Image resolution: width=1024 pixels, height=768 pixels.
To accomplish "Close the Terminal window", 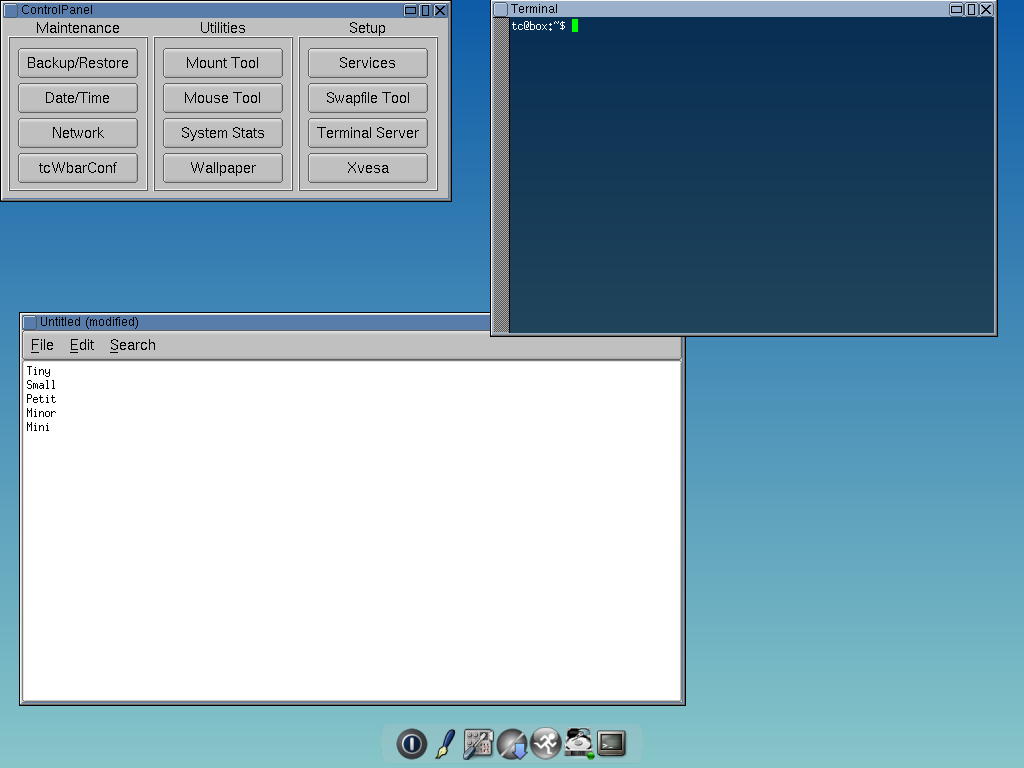I will point(986,9).
